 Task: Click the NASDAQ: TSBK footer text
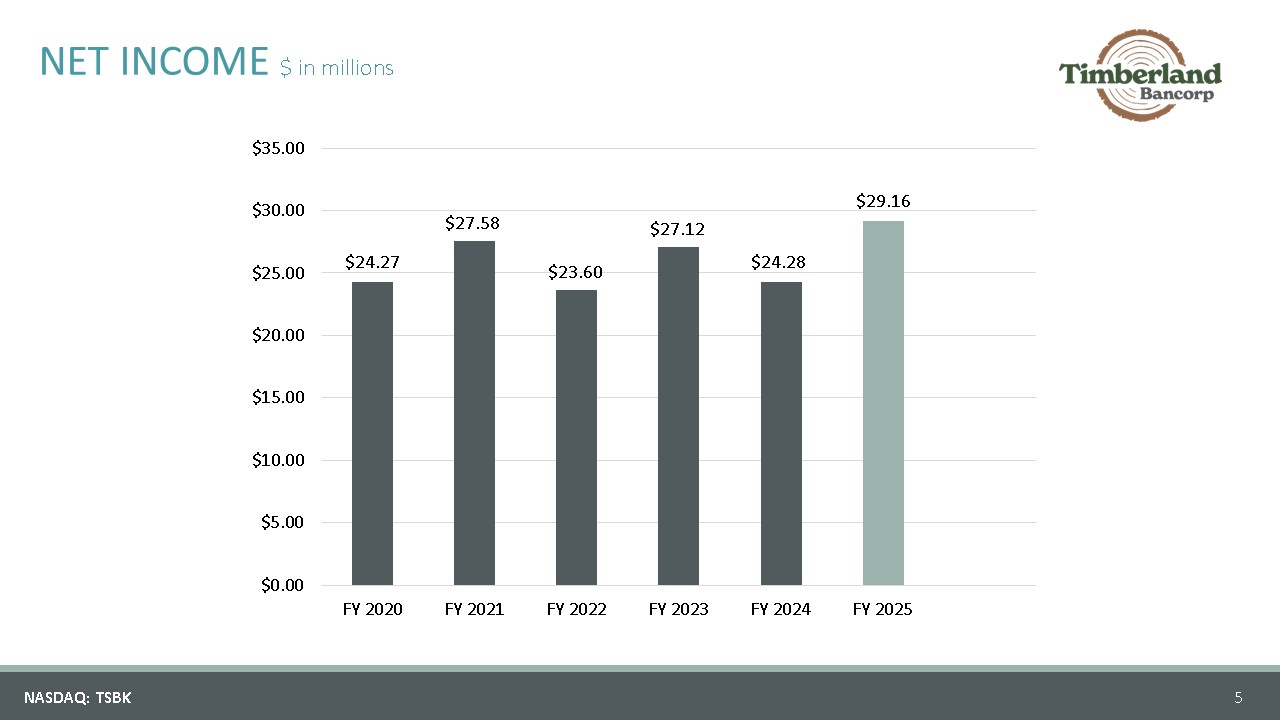tap(78, 698)
